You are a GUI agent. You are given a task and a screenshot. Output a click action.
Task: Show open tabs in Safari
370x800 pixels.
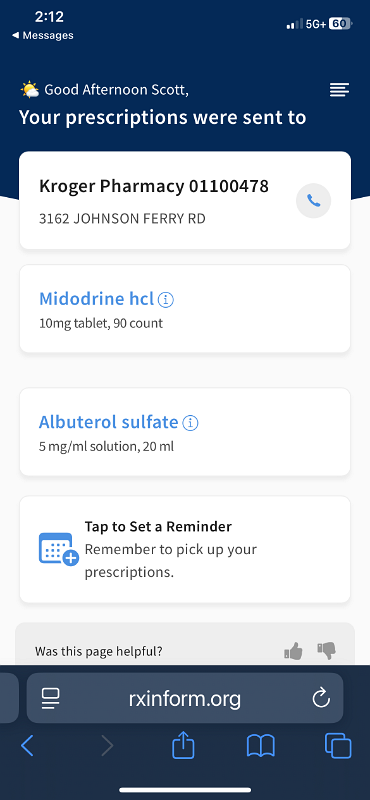click(338, 746)
